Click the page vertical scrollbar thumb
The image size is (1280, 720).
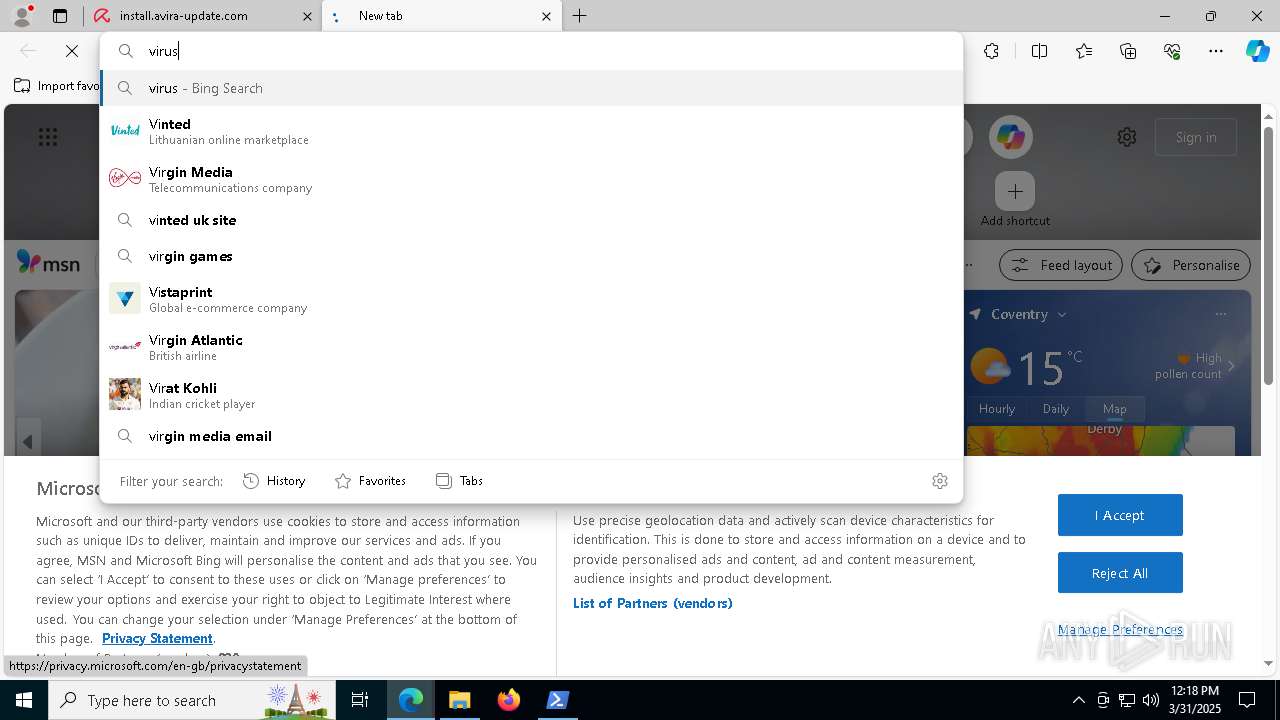pyautogui.click(x=1268, y=255)
